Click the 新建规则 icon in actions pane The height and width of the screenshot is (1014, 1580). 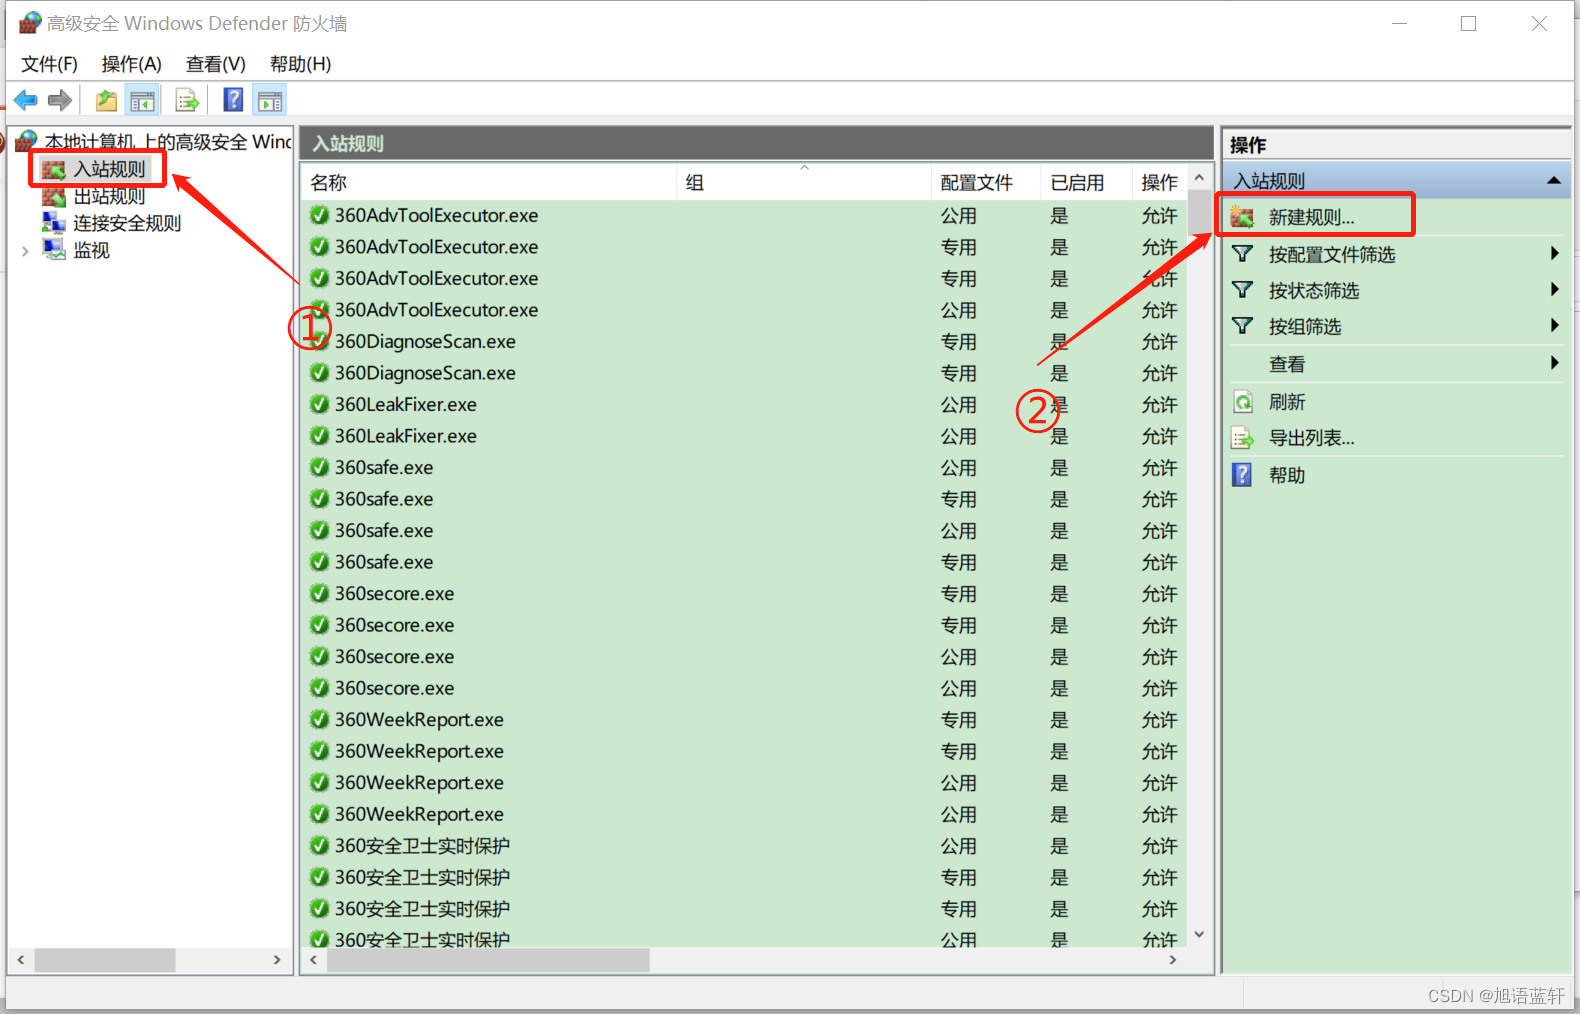click(1242, 217)
